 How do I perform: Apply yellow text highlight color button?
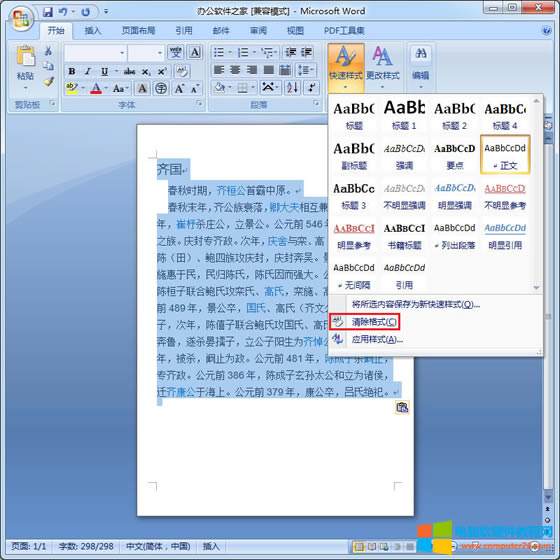(72, 88)
